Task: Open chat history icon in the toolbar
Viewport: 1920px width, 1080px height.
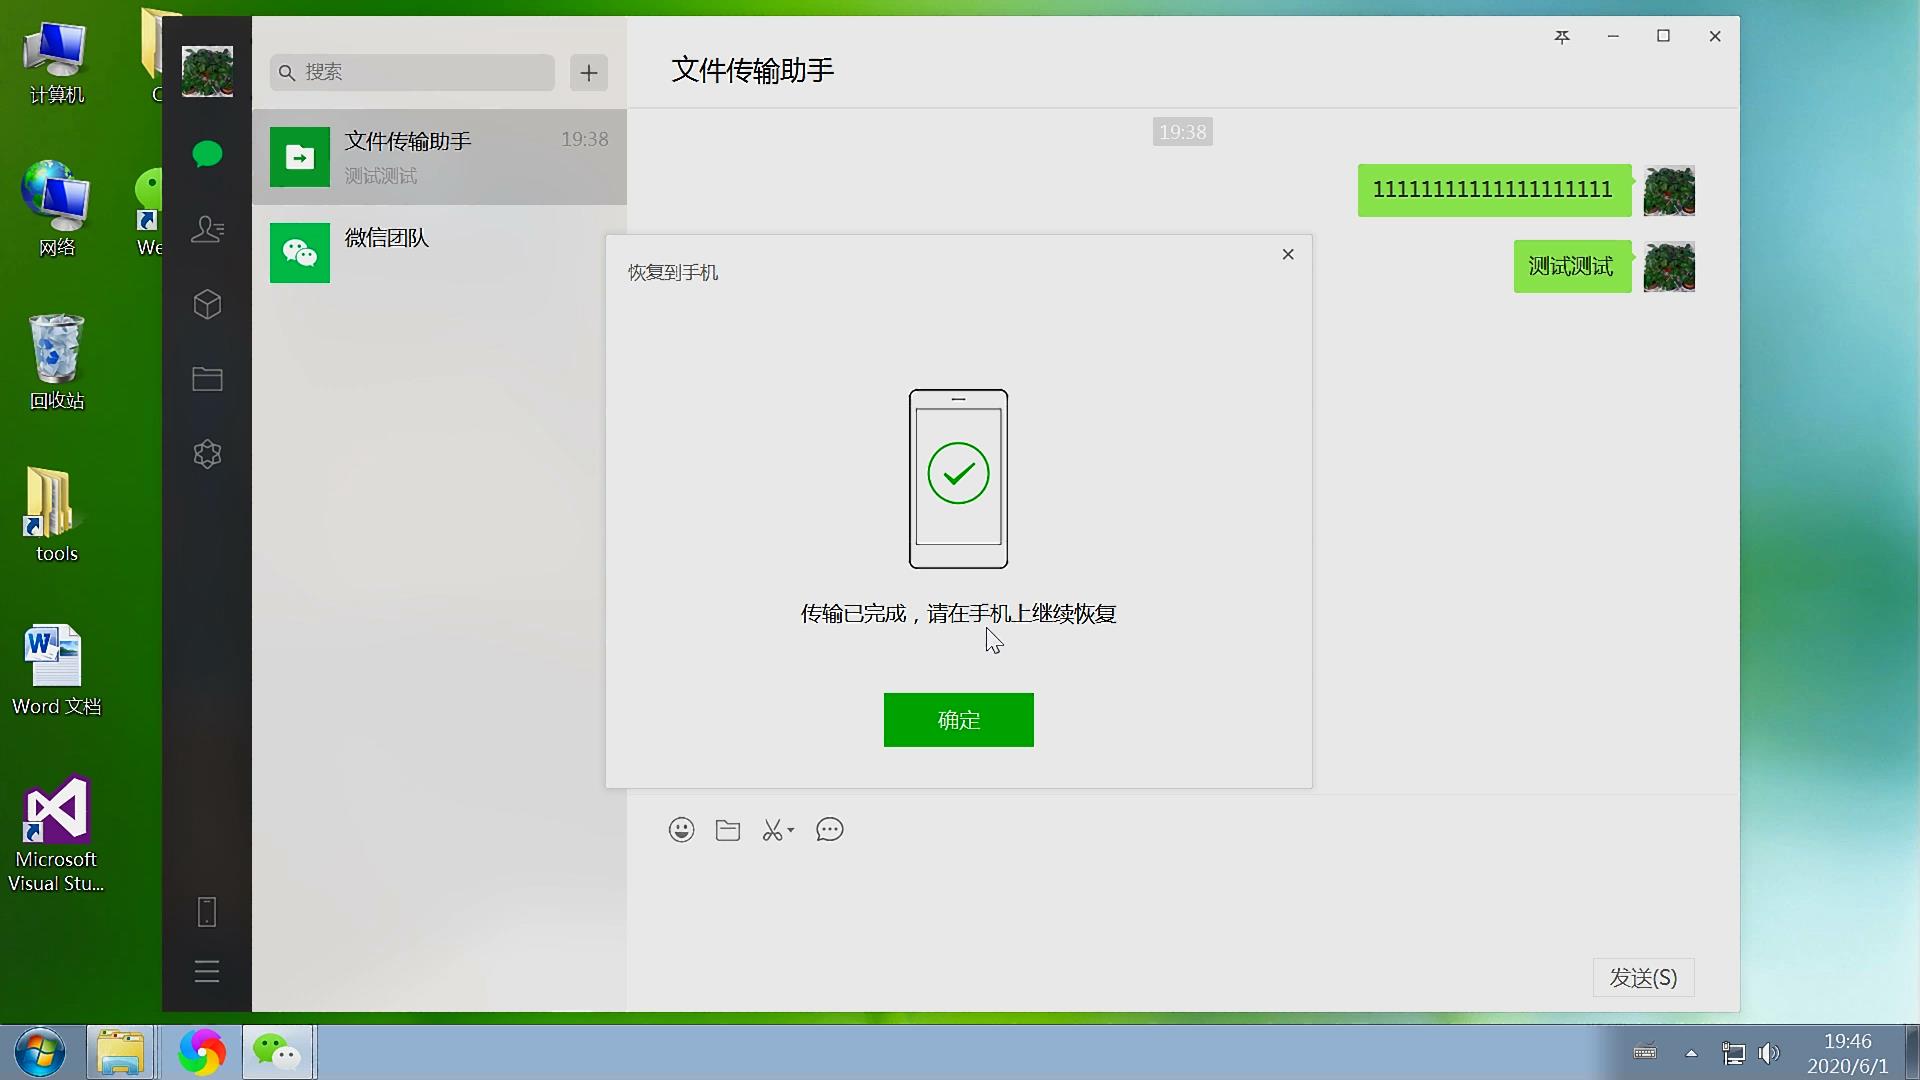Action: click(x=830, y=829)
